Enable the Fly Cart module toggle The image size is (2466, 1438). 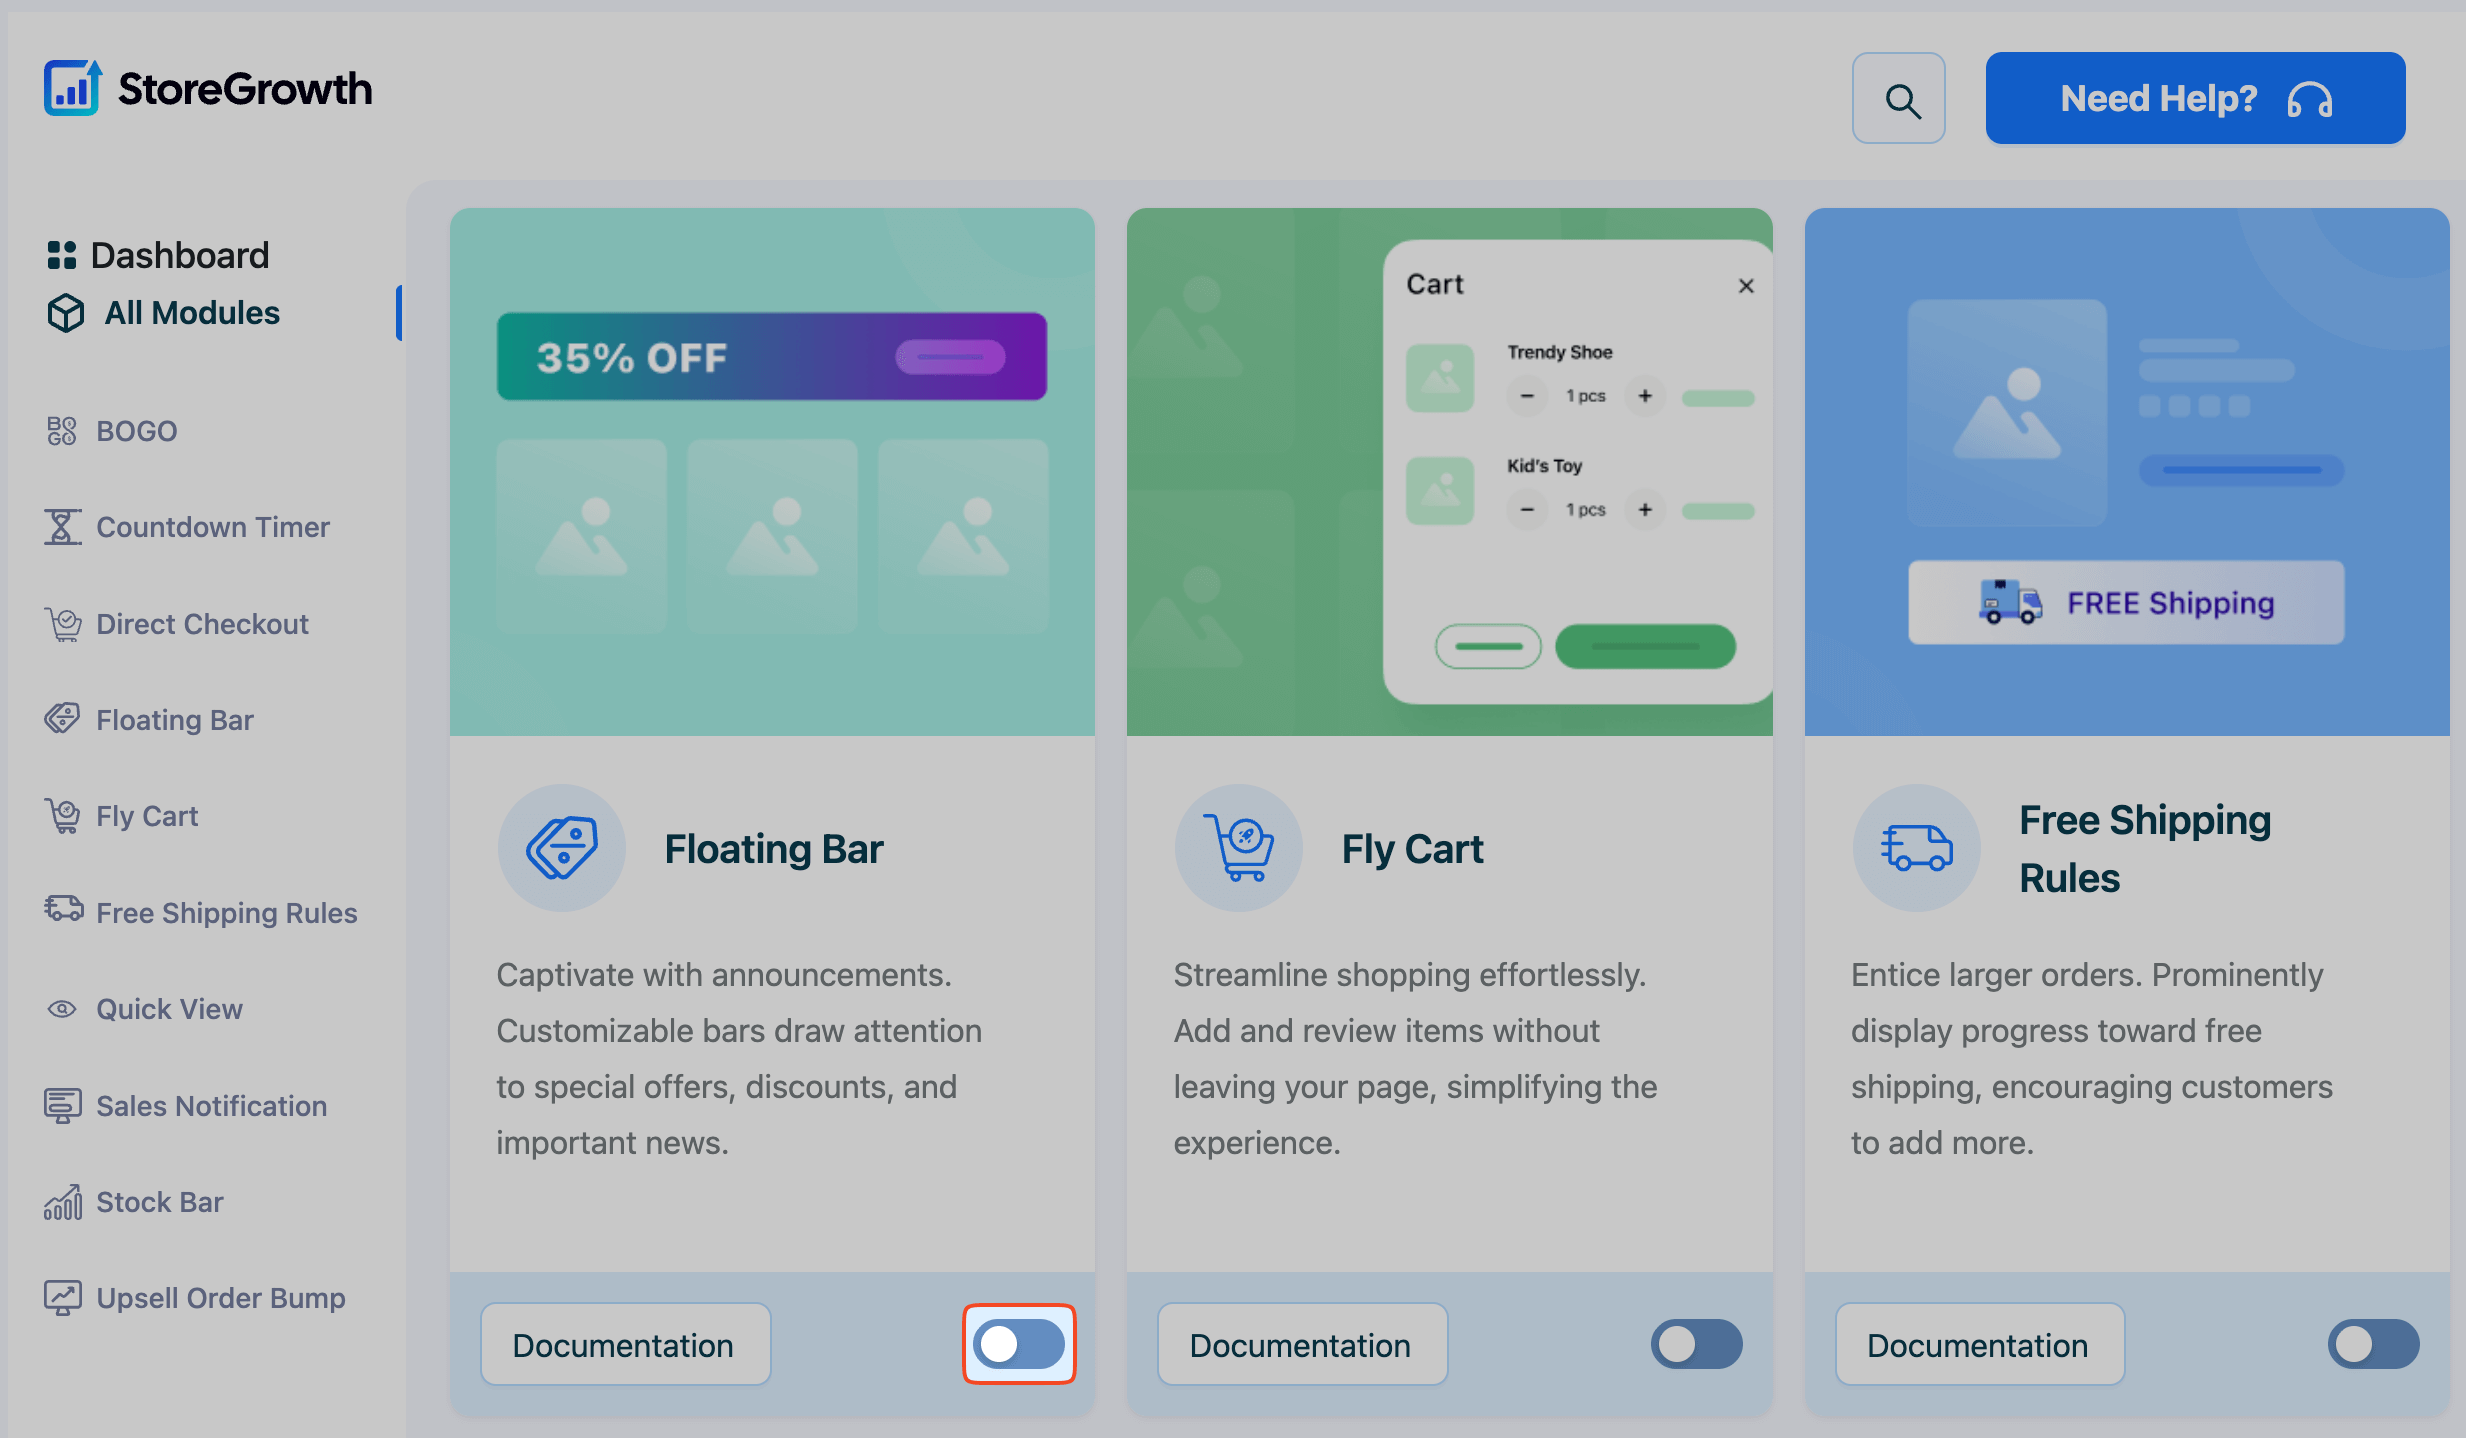pyautogui.click(x=1696, y=1344)
